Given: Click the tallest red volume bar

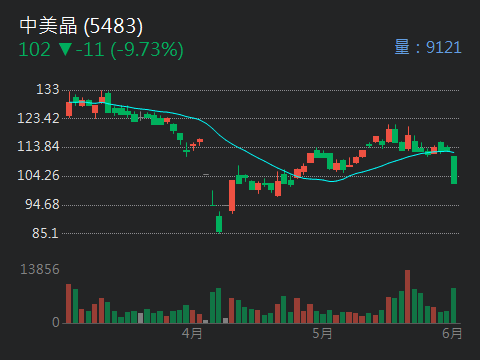Looking at the screenshot, I should coord(407,296).
